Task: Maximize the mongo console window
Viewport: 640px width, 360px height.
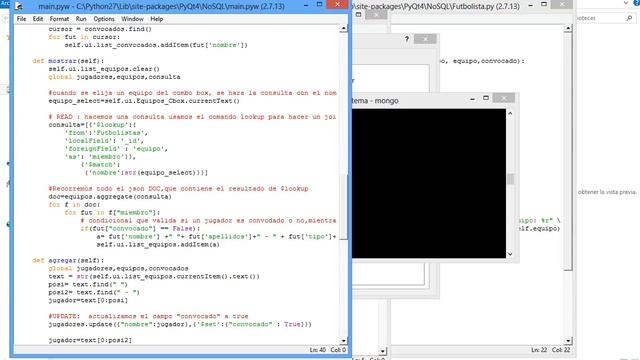Action: 486,98
